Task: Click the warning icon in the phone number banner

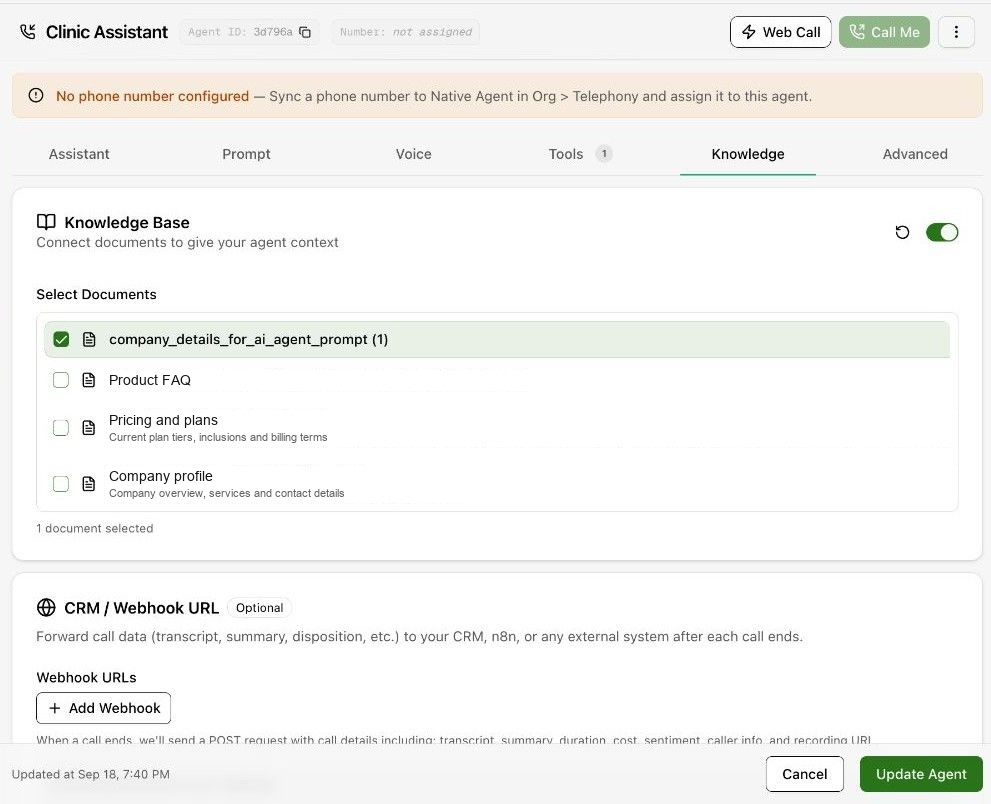Action: 36,95
